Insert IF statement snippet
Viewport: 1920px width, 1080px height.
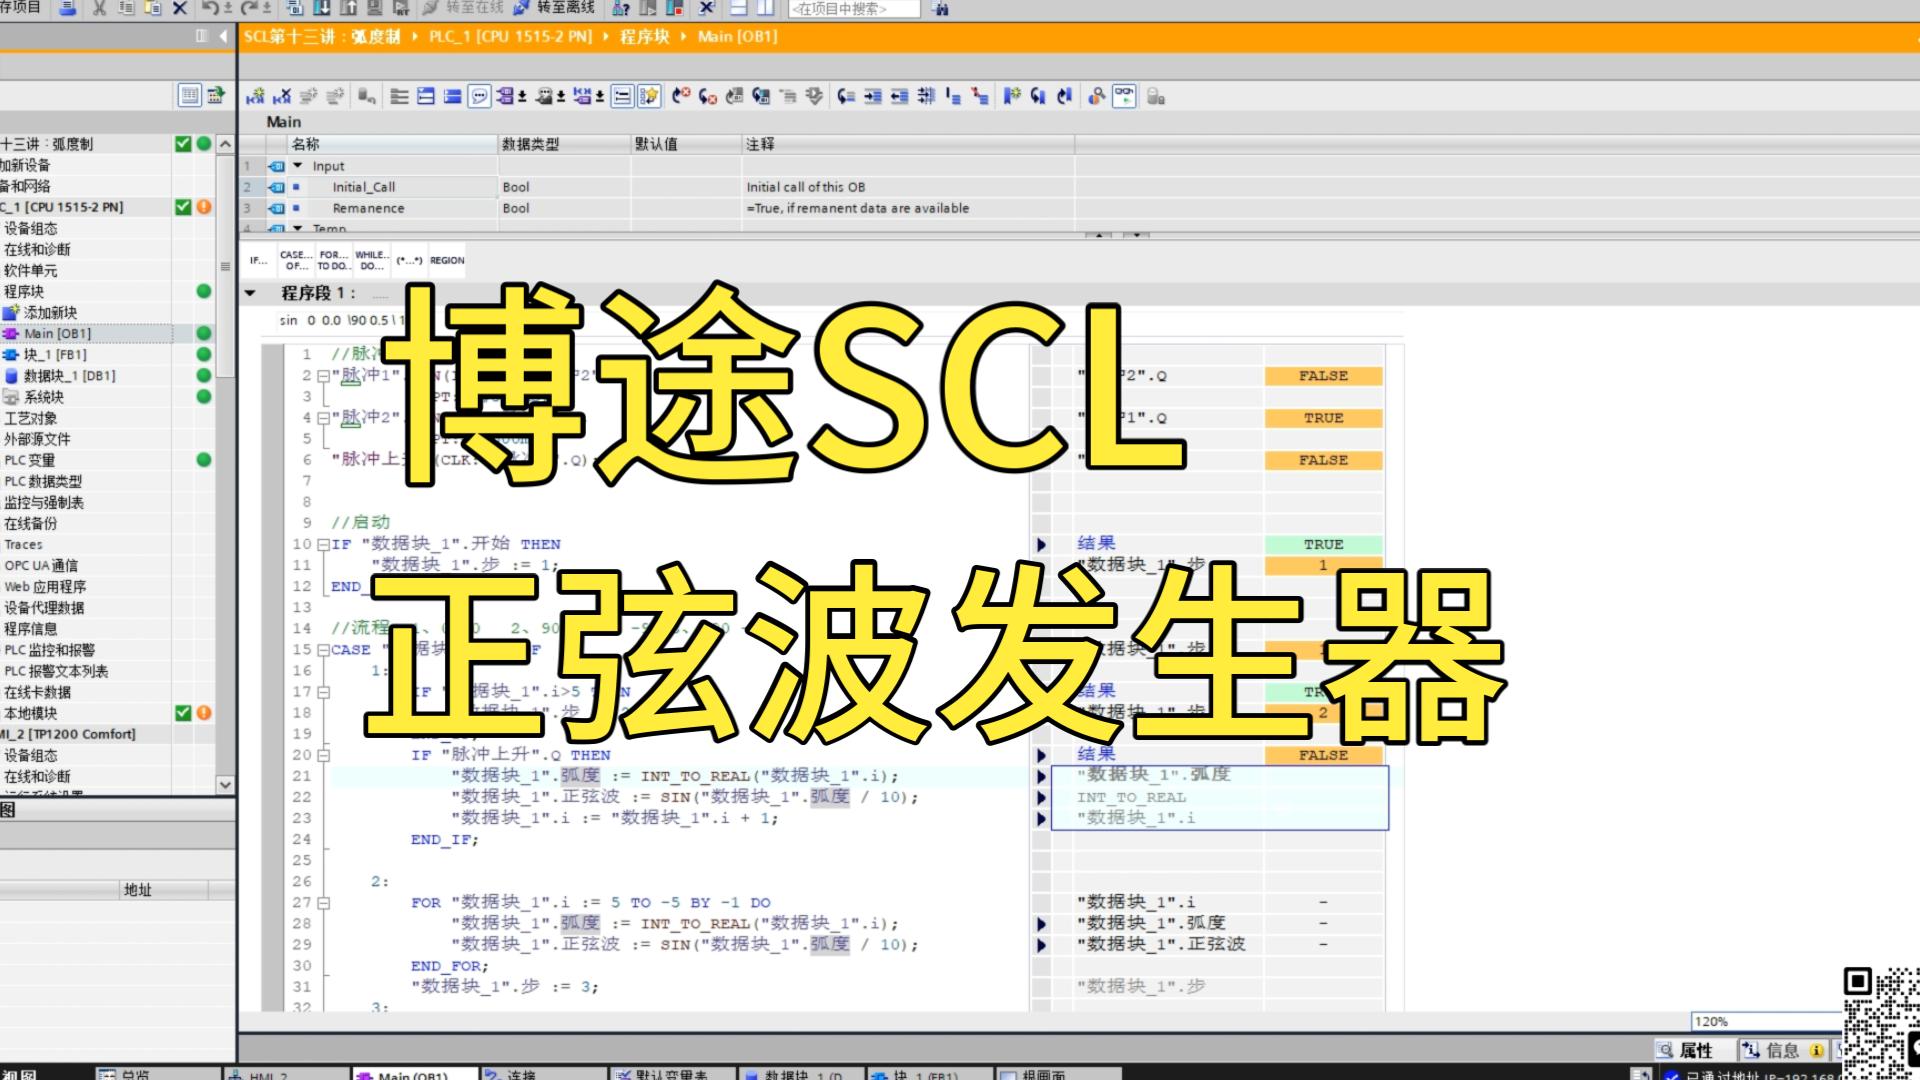(x=259, y=260)
